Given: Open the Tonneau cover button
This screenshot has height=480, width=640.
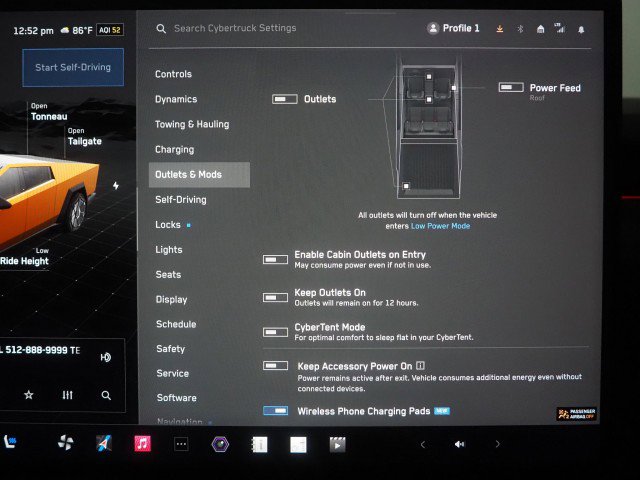Looking at the screenshot, I should tap(49, 112).
